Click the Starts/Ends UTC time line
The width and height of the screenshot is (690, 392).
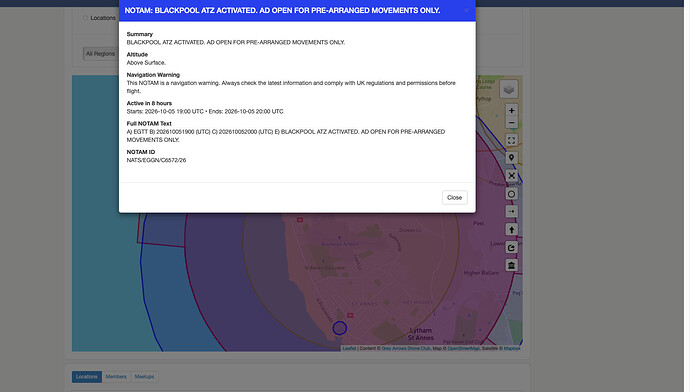pos(205,111)
